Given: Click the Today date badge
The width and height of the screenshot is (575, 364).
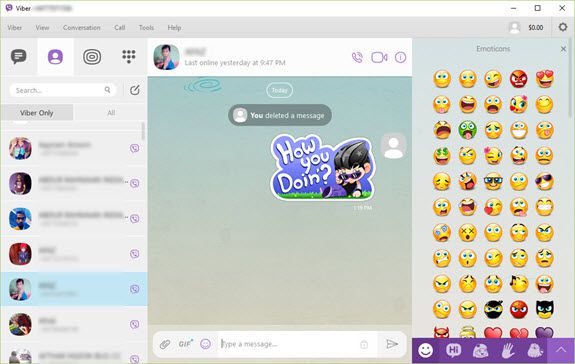Looking at the screenshot, I should (279, 90).
